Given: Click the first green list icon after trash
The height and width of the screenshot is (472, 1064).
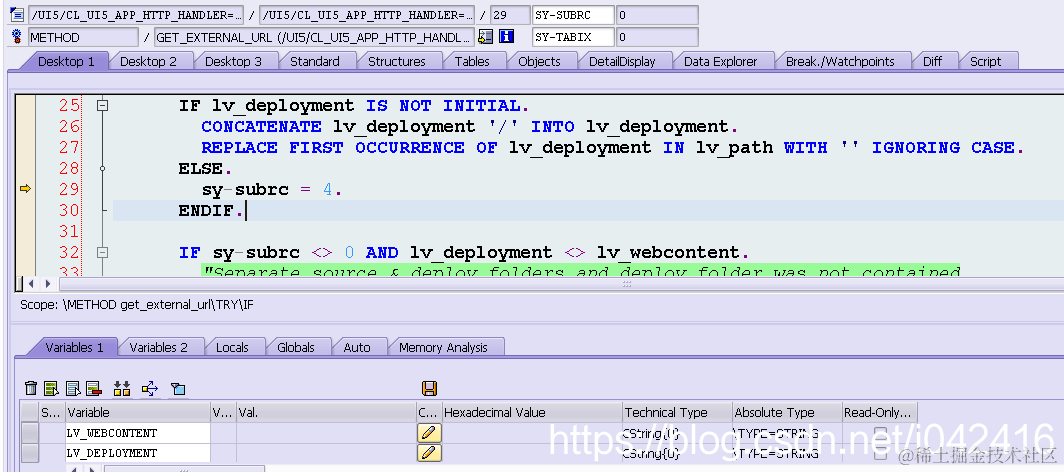Looking at the screenshot, I should click(x=52, y=388).
